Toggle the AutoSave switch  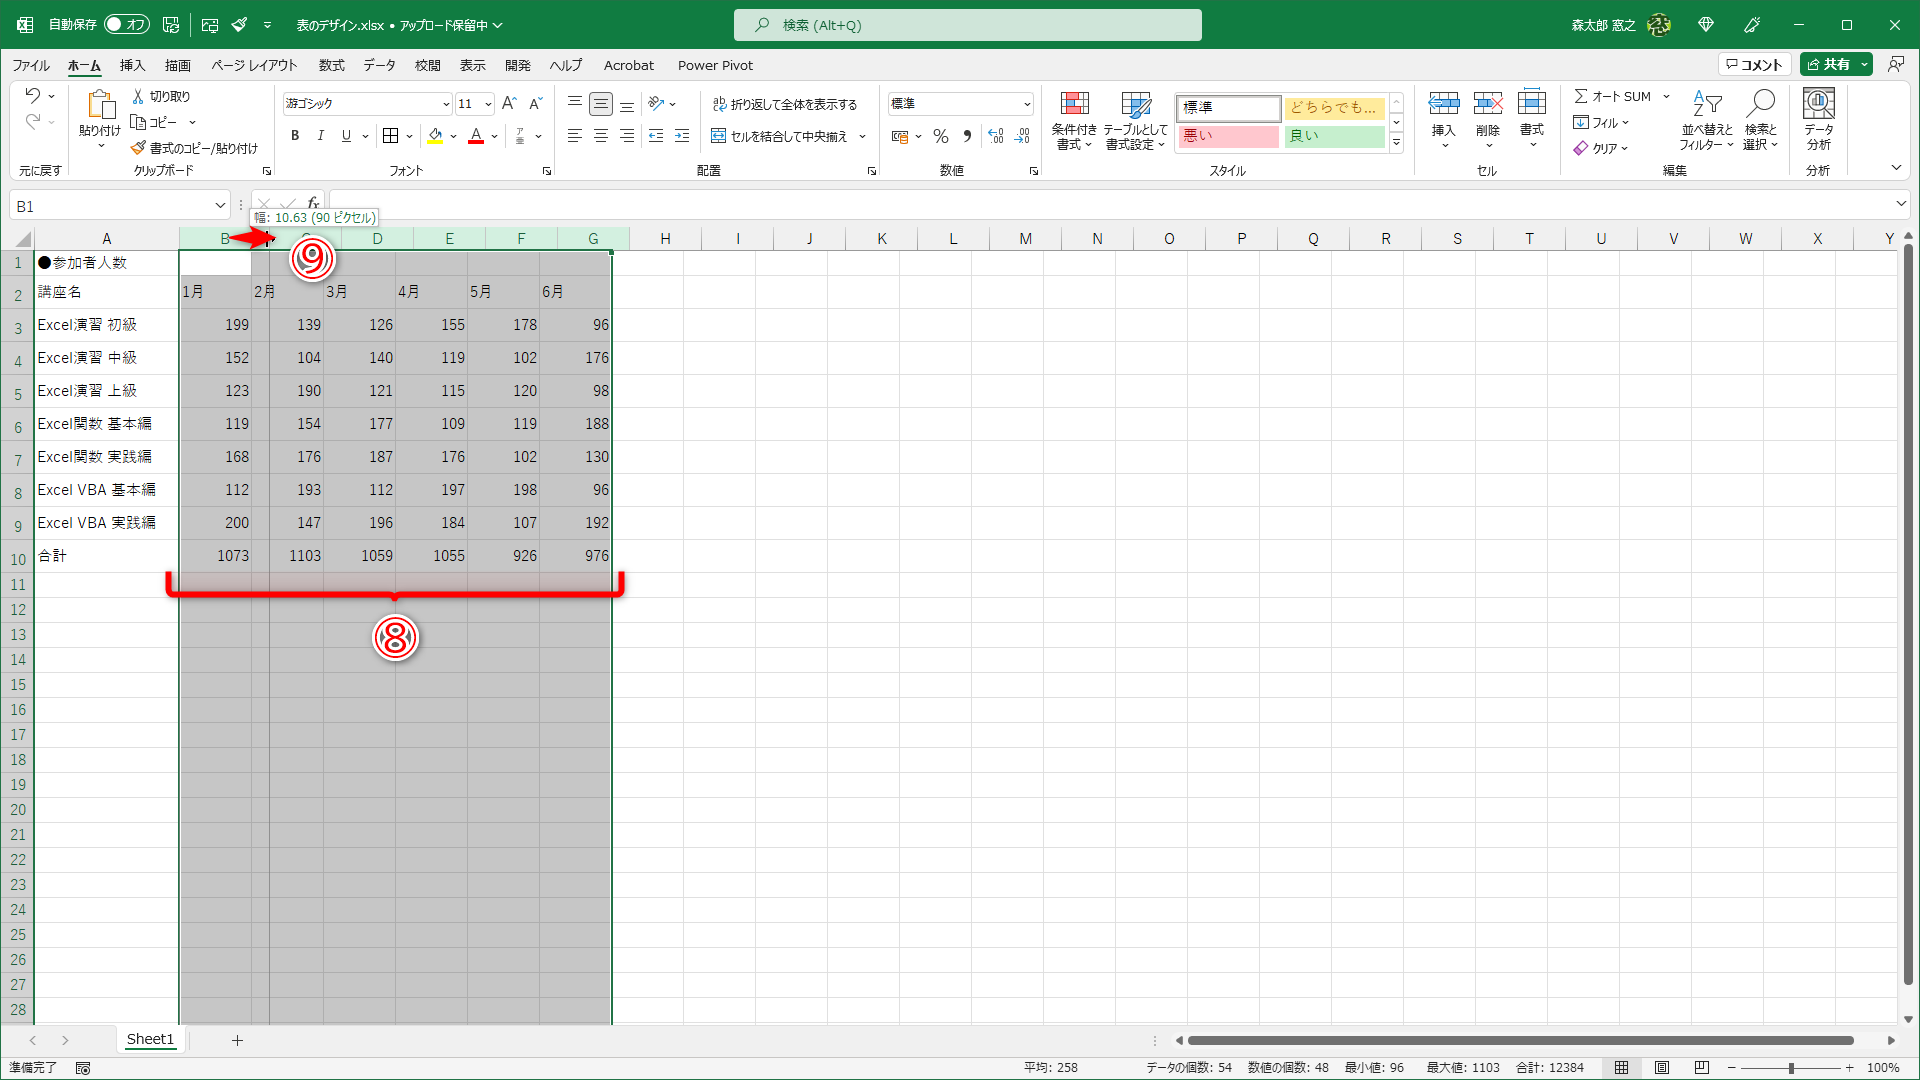(x=127, y=24)
